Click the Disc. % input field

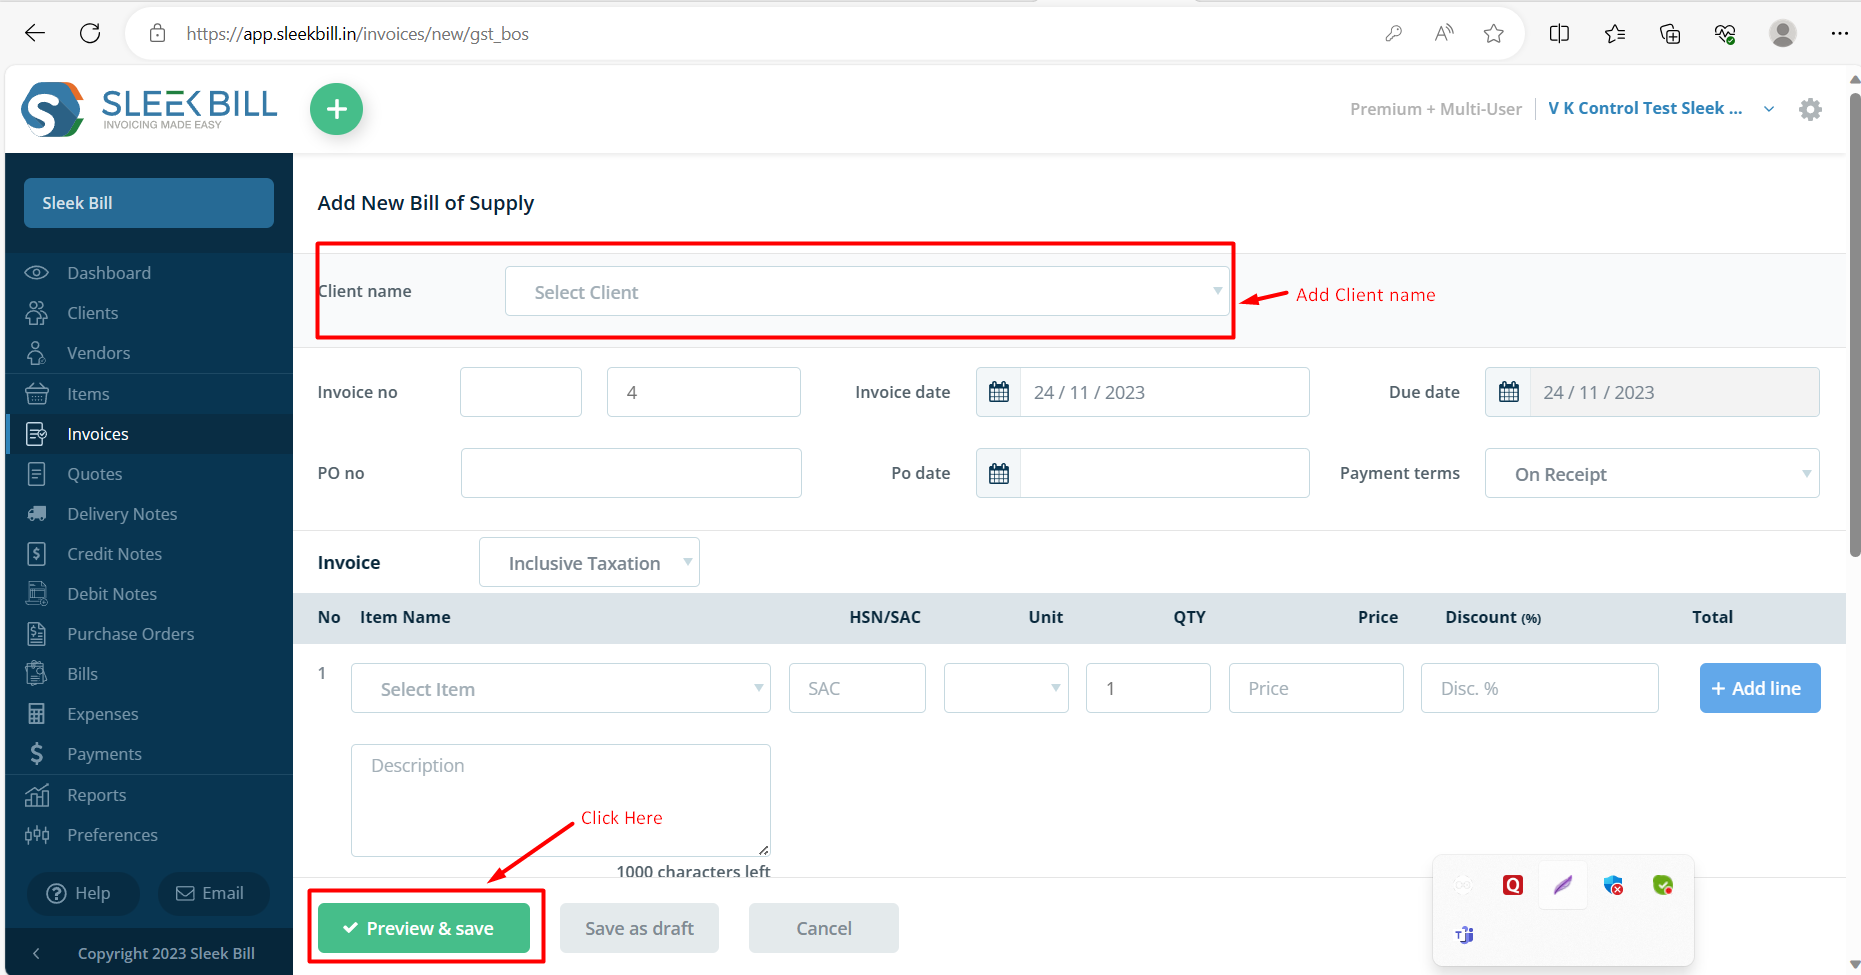(x=1540, y=688)
